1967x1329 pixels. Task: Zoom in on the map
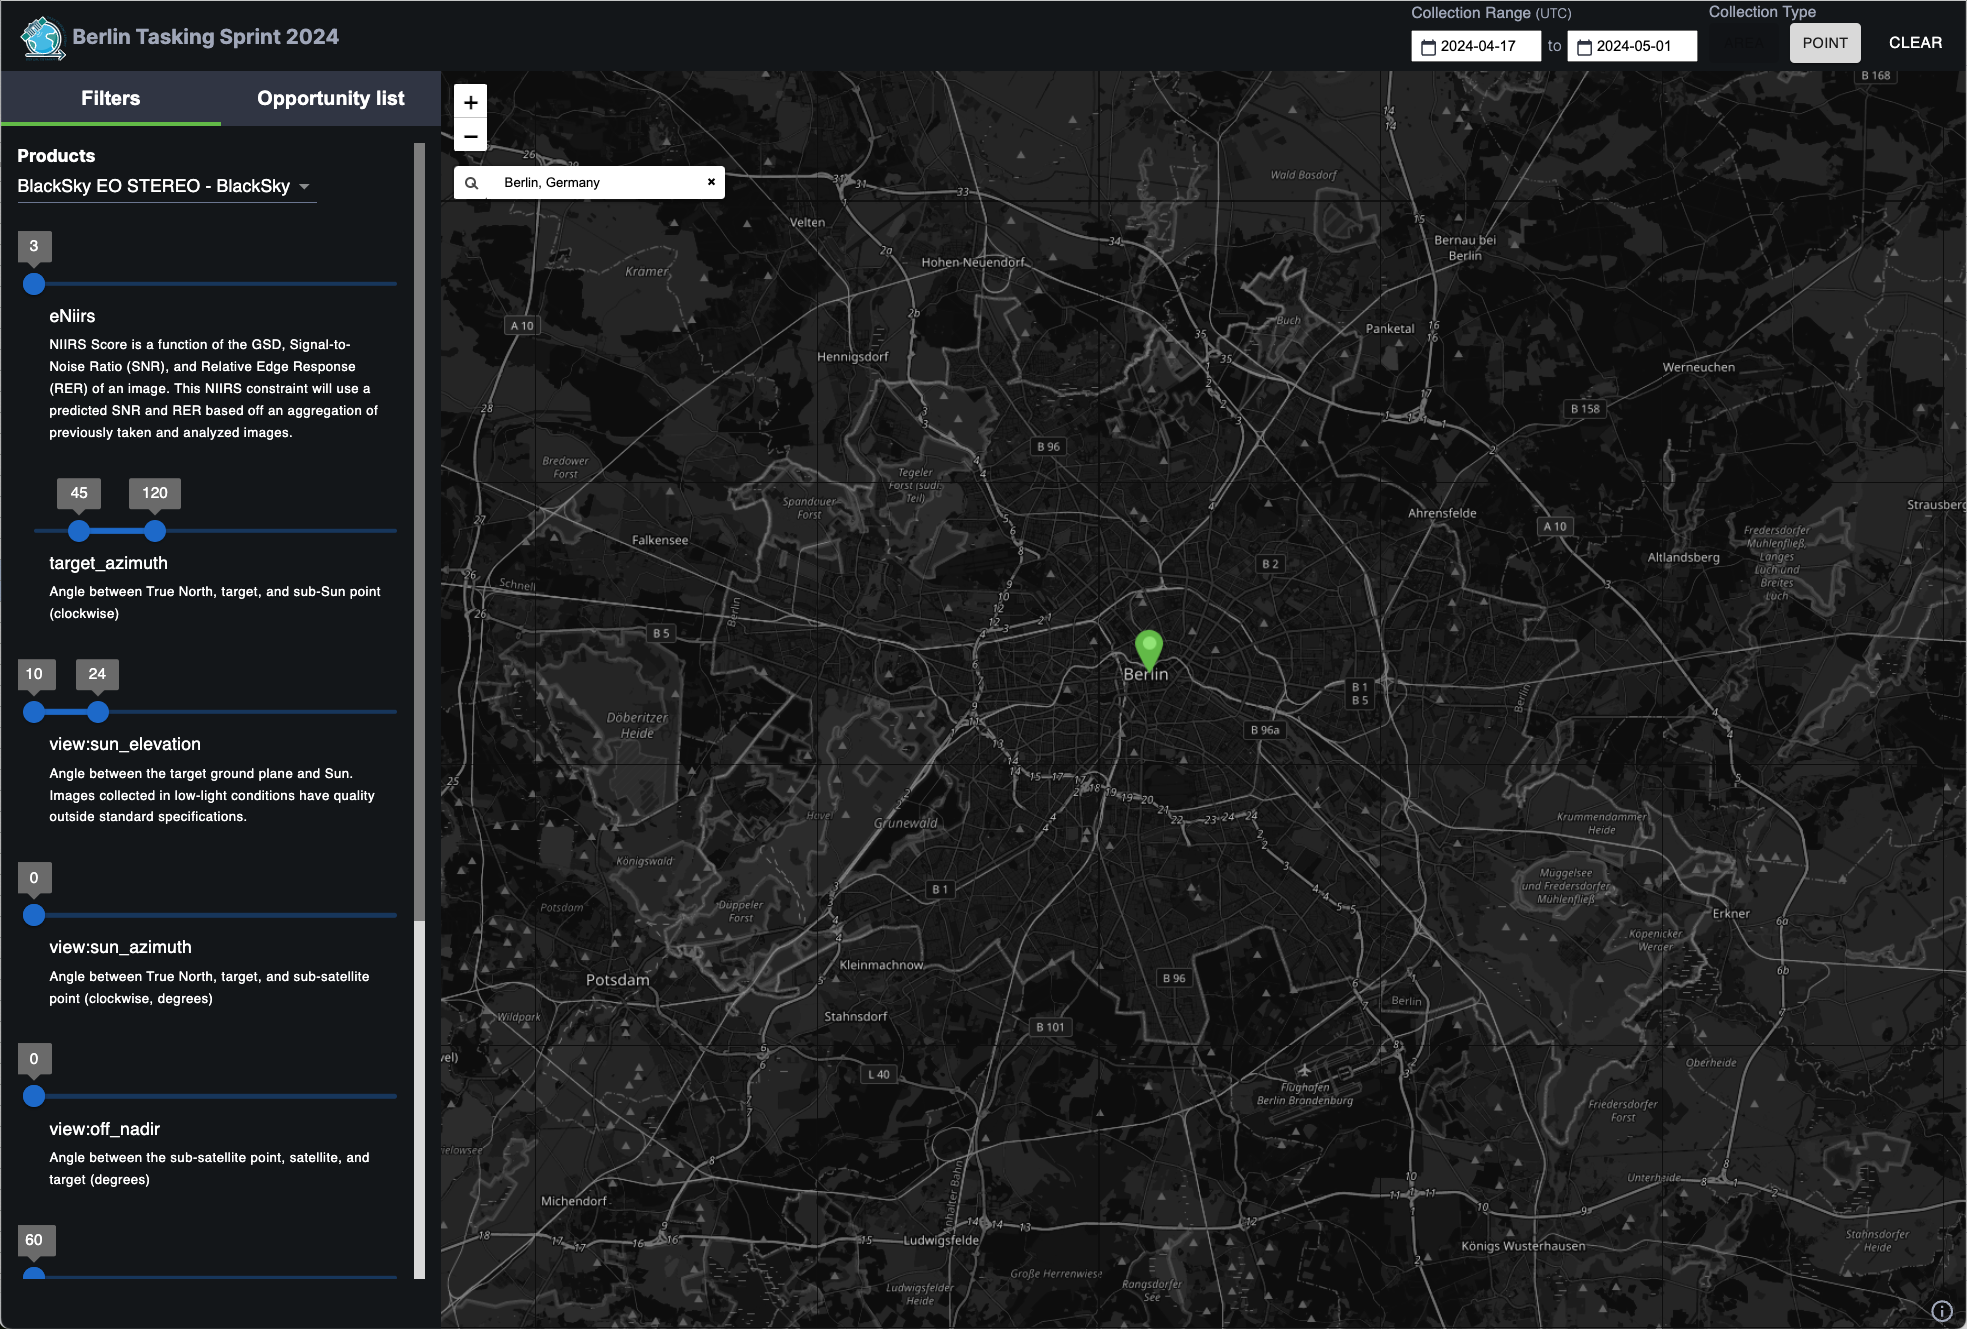[470, 102]
